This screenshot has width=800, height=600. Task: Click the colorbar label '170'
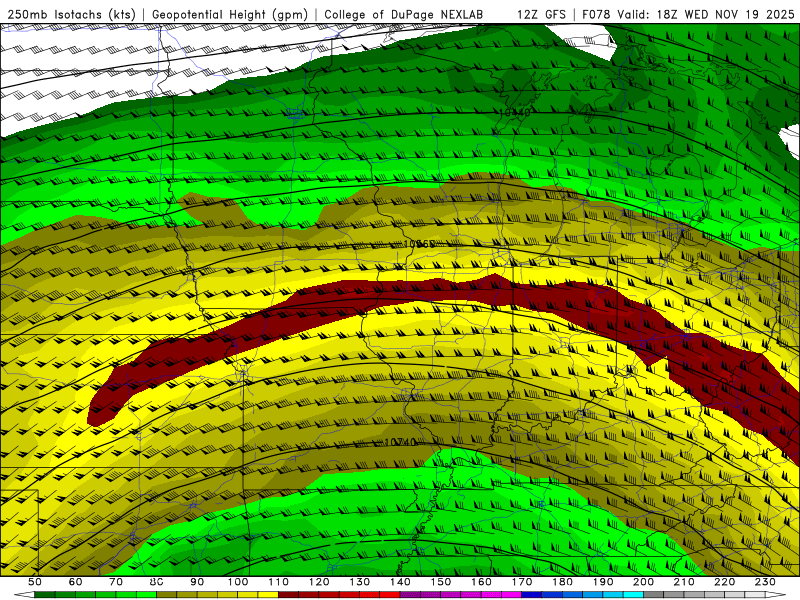(522, 582)
